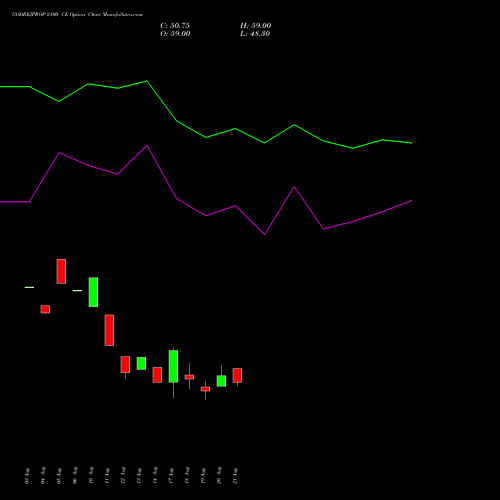Select the high value H: 59.00
Screen dimensions: 500x500
255,26
